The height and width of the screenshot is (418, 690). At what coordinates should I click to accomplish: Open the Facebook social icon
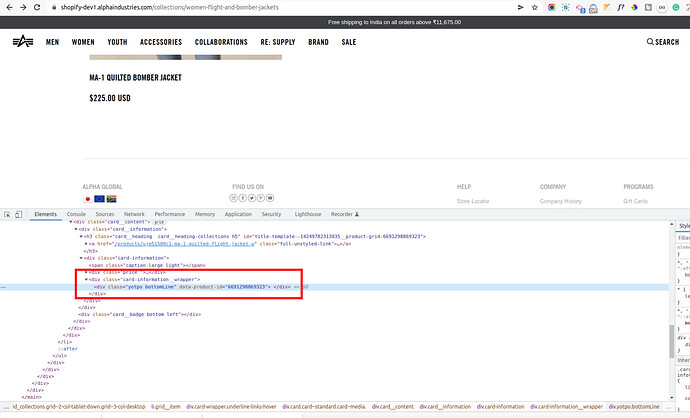pos(242,198)
